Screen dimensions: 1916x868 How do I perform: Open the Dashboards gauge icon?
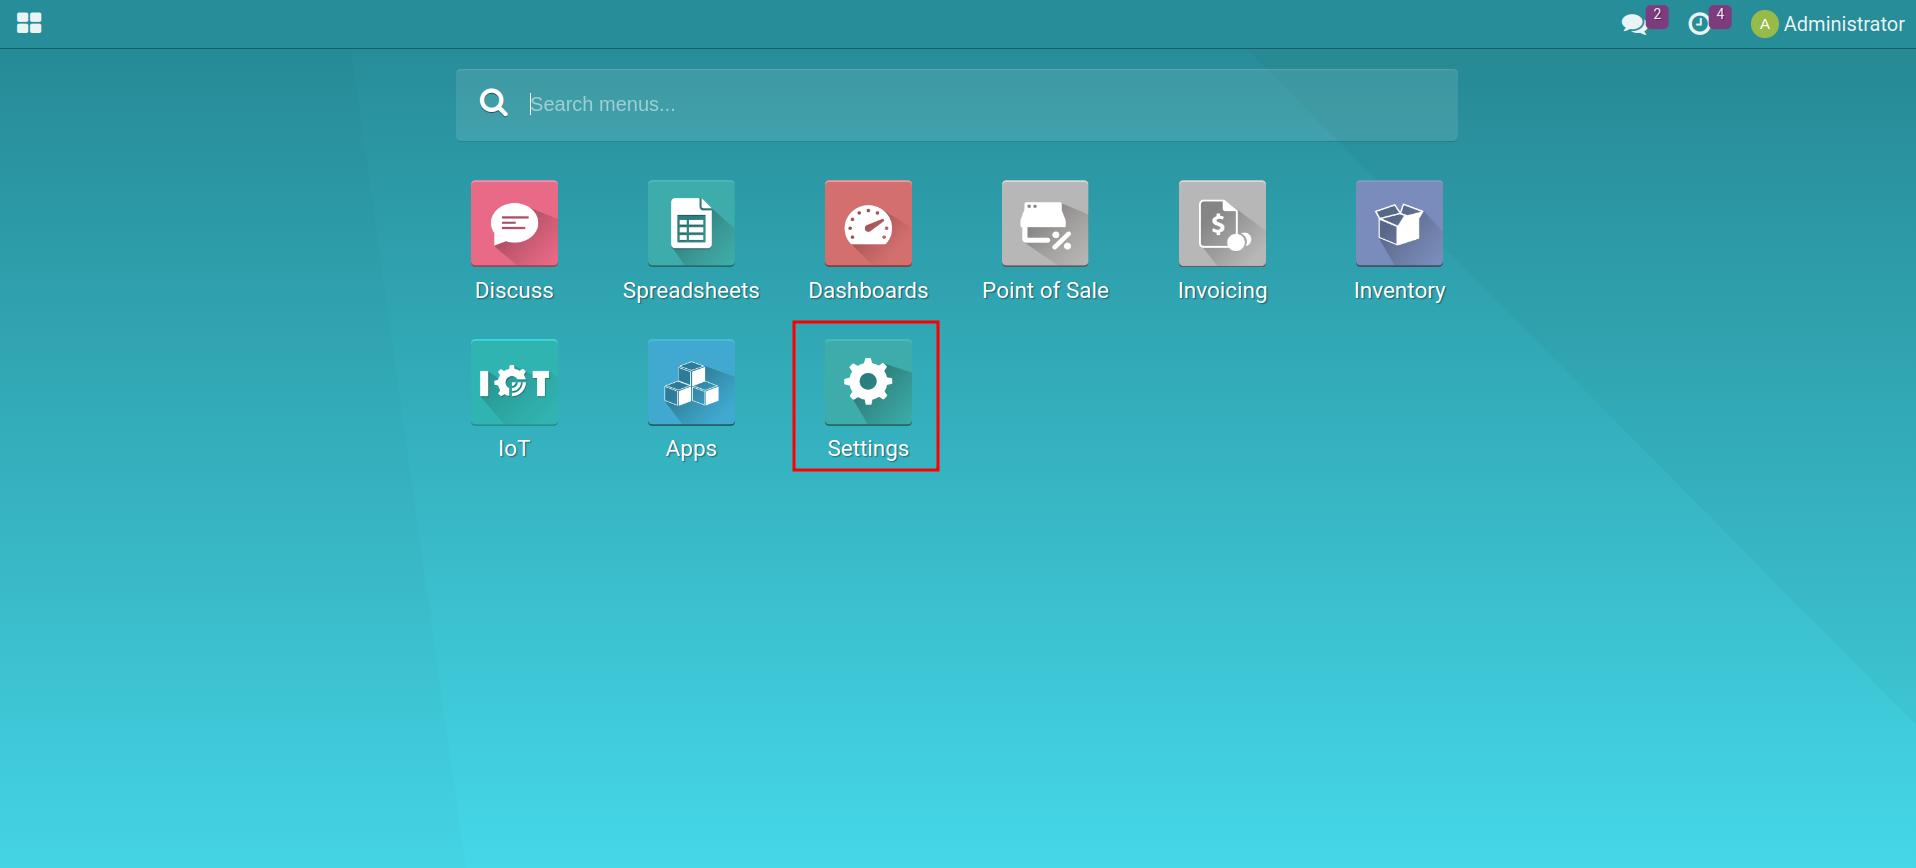(868, 223)
